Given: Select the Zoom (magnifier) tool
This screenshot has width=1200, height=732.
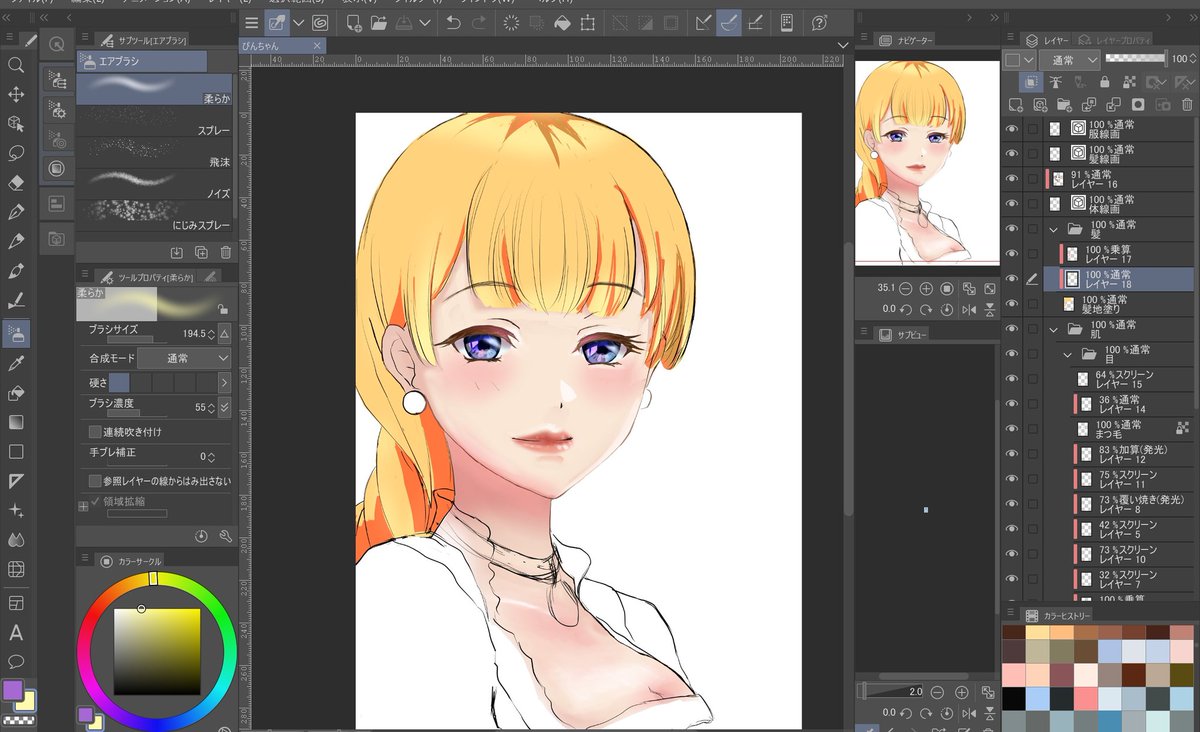Looking at the screenshot, I should pyautogui.click(x=16, y=65).
